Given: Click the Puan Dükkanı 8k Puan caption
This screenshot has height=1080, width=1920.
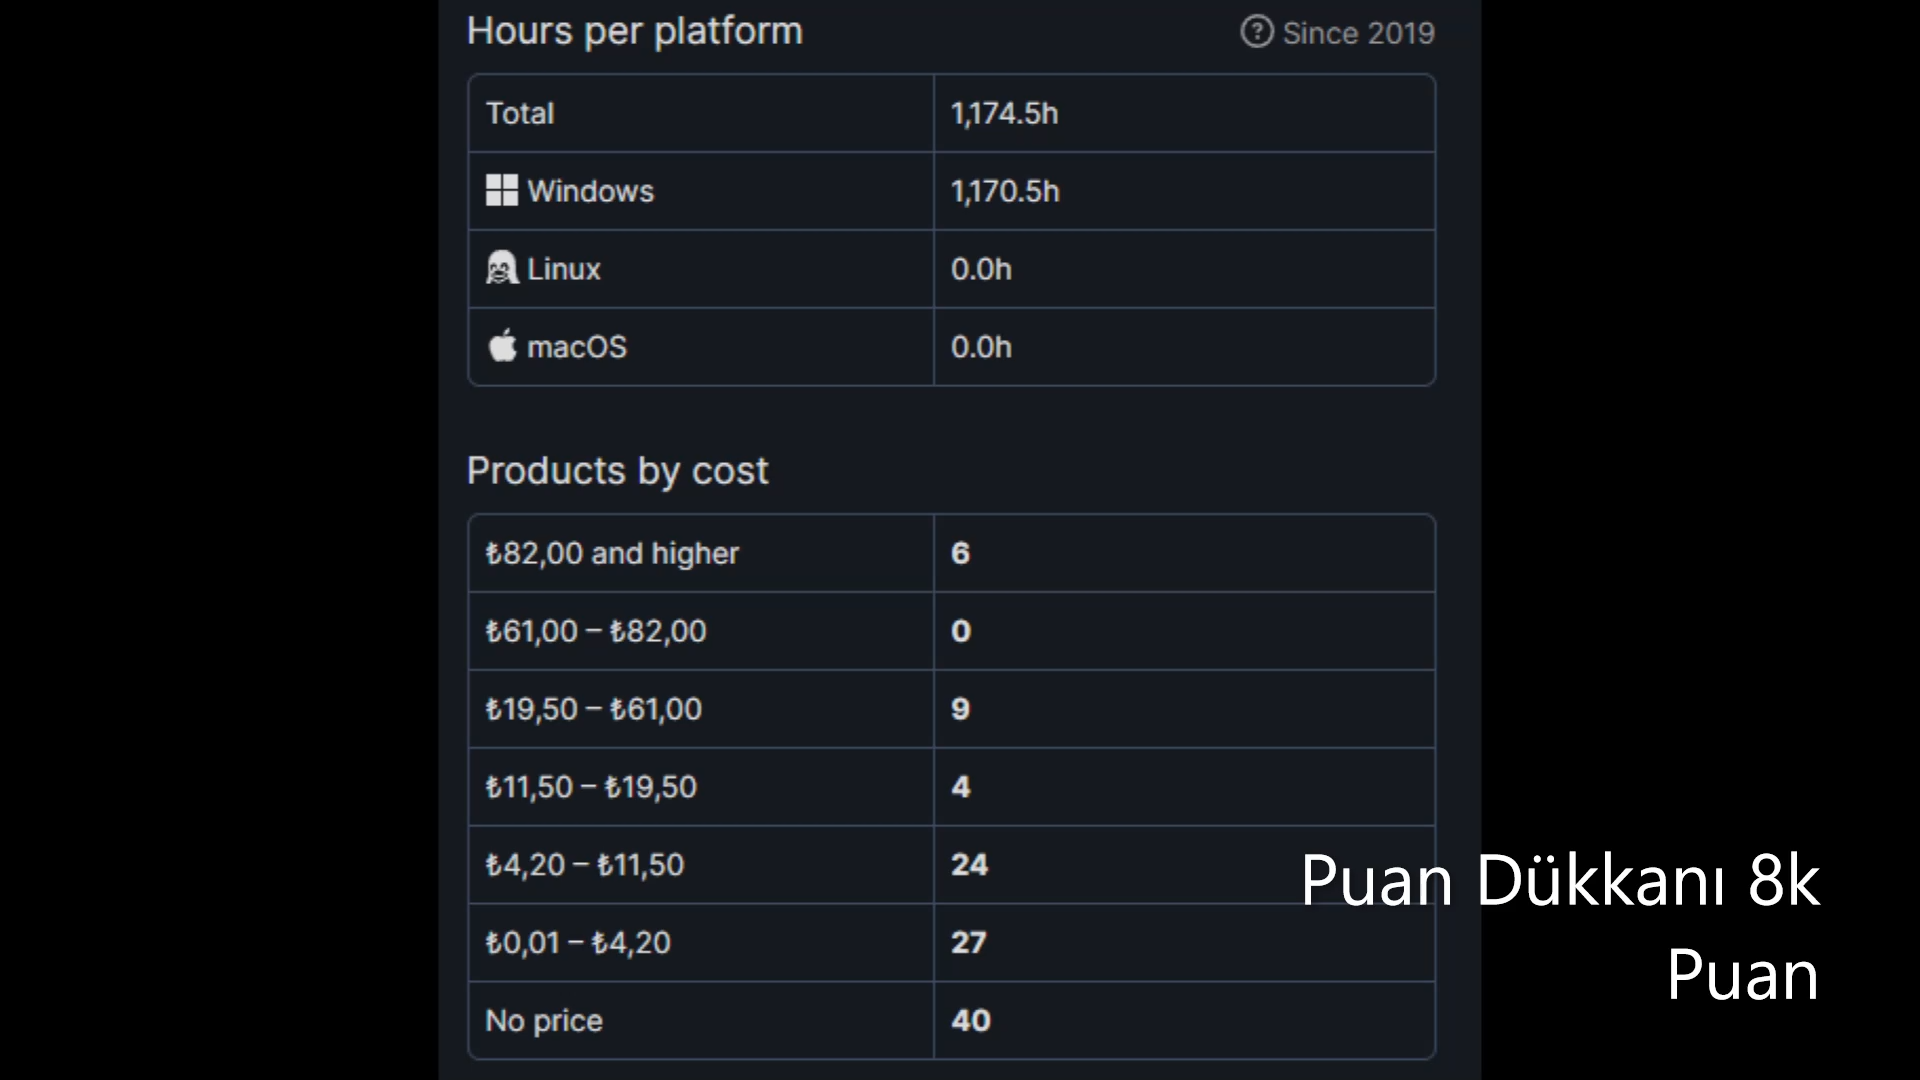Looking at the screenshot, I should 1560,927.
